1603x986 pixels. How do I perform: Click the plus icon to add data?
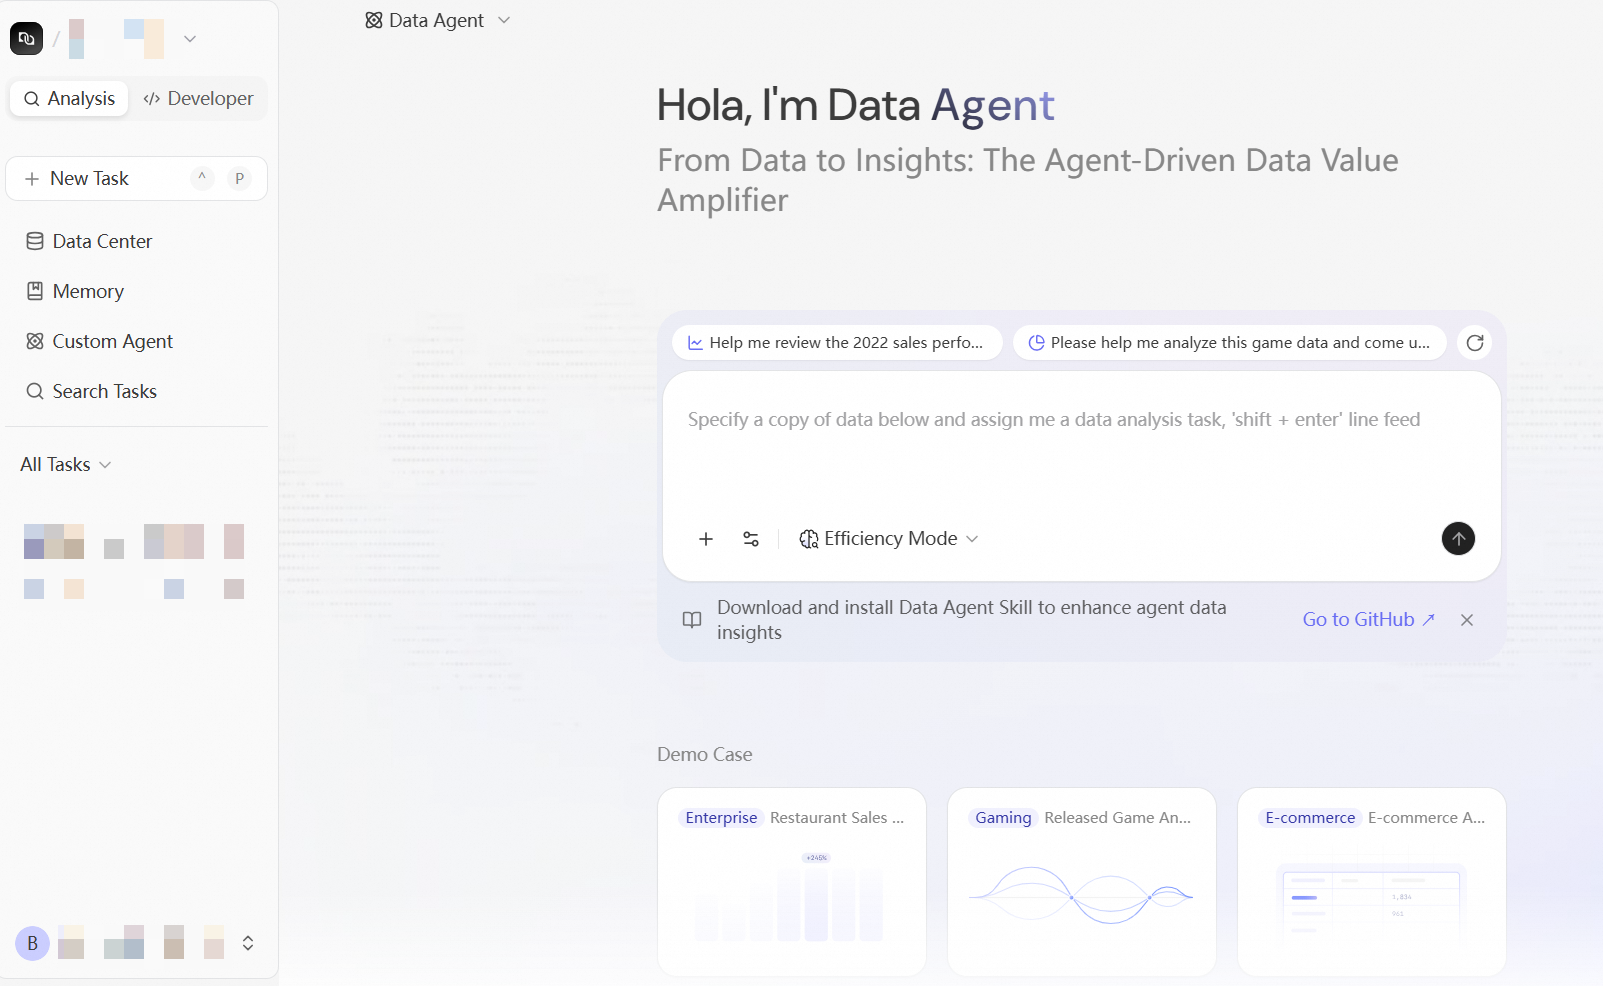tap(706, 539)
